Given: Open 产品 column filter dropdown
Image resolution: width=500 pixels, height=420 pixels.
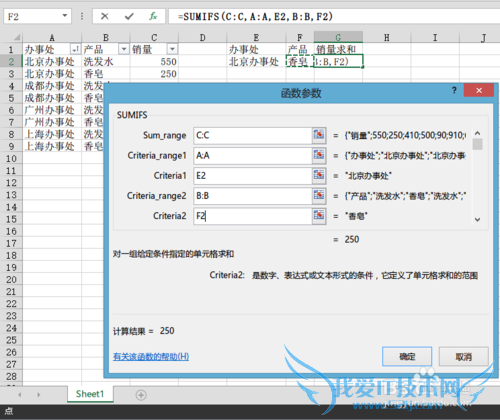Looking at the screenshot, I should 124,49.
